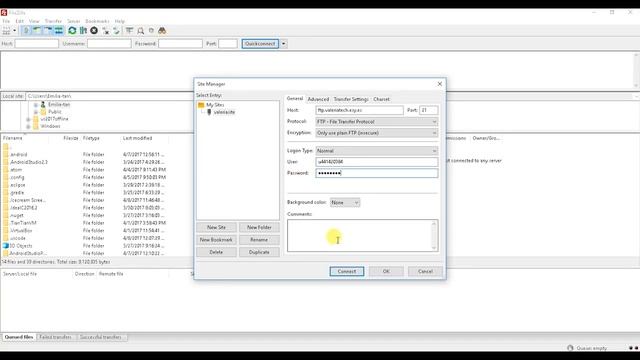This screenshot has height=360, width=640.
Task: Click the New Site button
Action: [216, 227]
